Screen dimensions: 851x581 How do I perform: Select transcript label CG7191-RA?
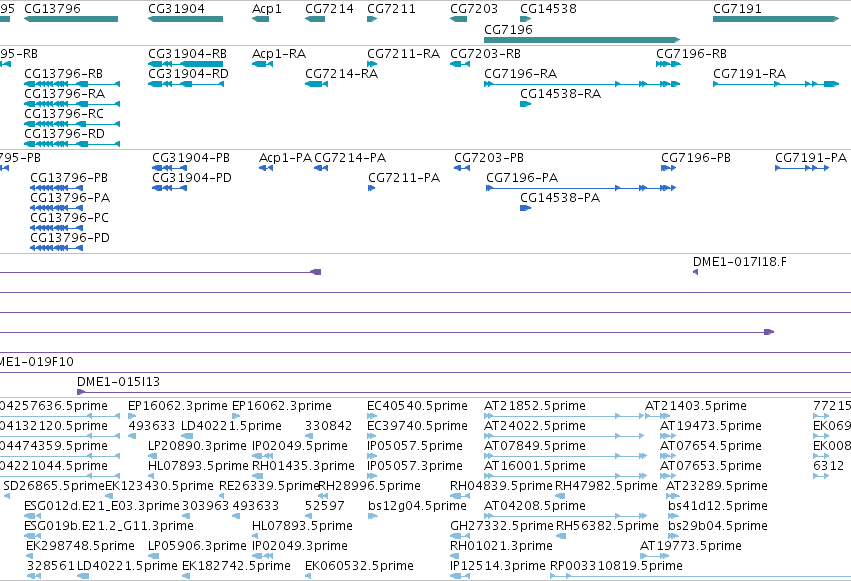750,74
